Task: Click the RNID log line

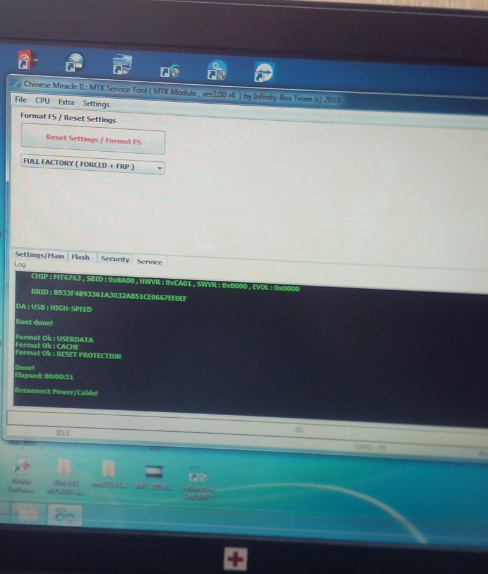Action: click(x=109, y=295)
